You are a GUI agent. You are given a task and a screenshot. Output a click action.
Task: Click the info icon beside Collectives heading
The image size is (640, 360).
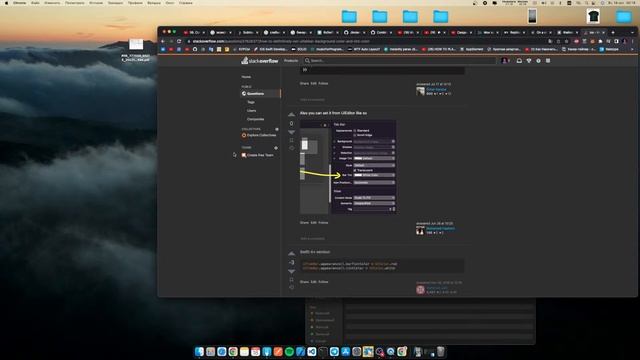point(277,129)
